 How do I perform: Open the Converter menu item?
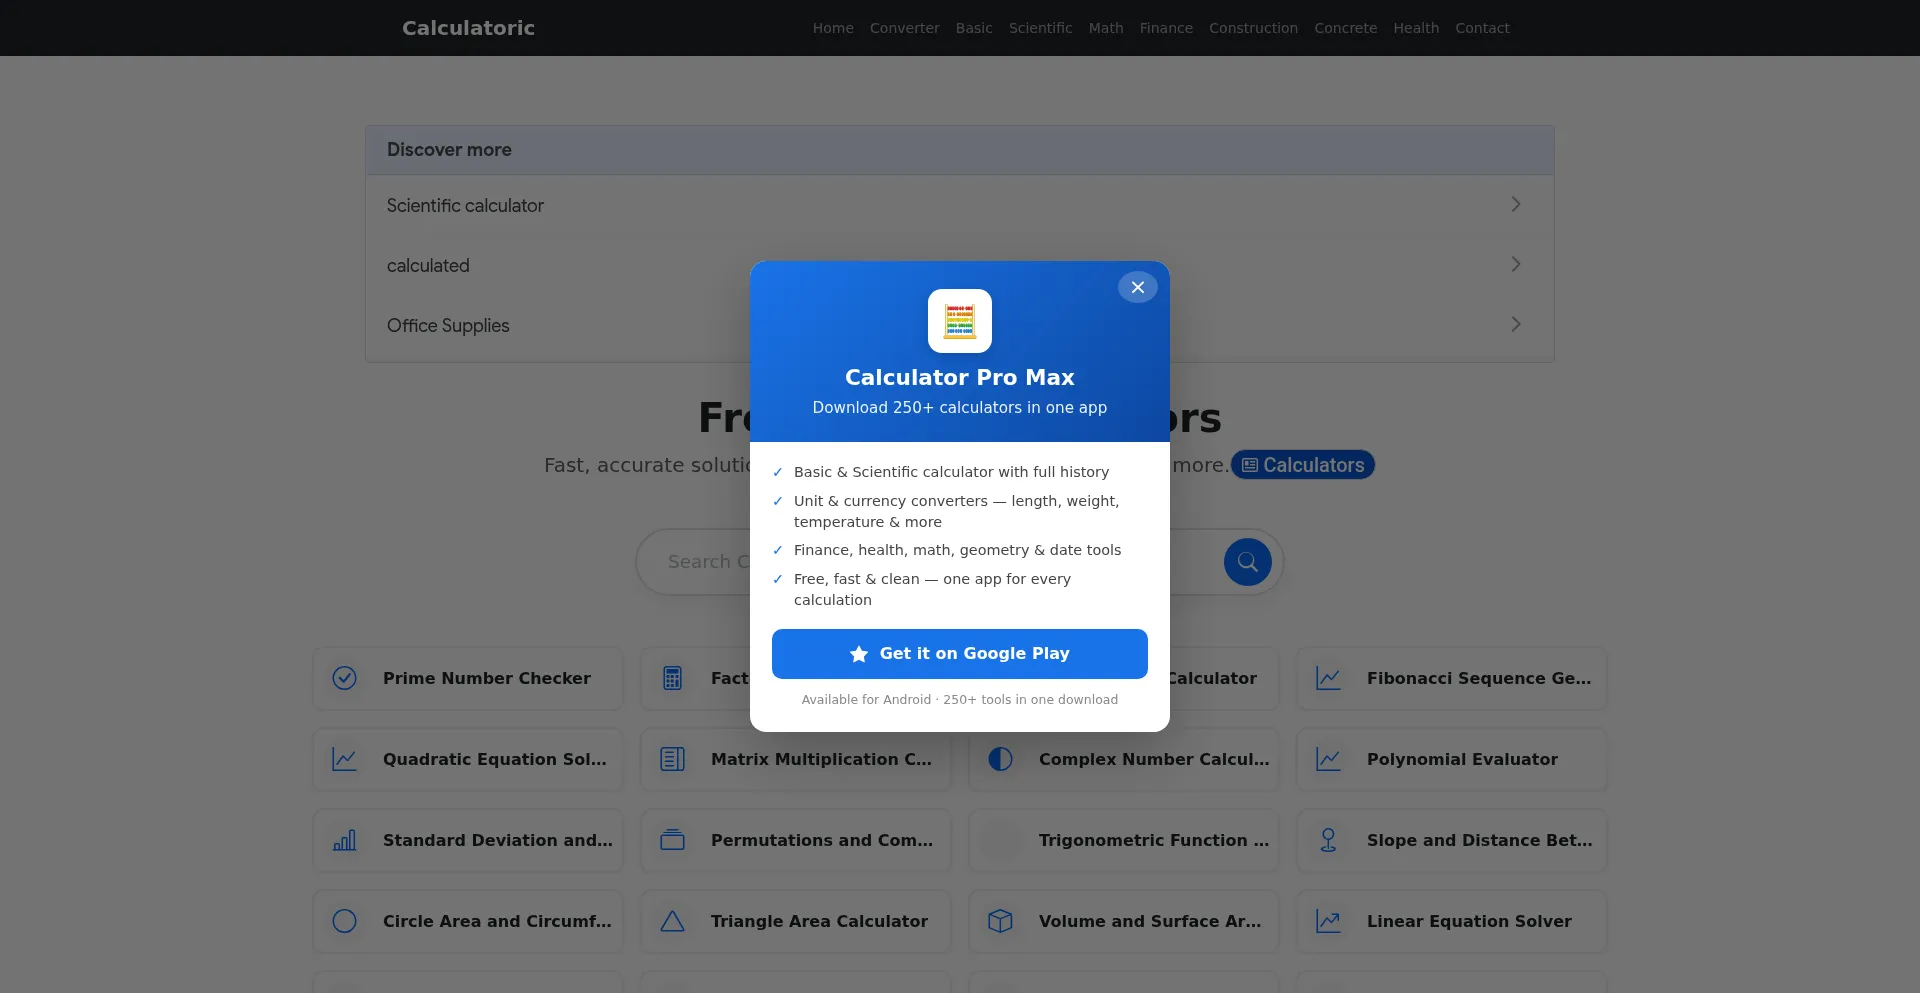[x=905, y=28]
